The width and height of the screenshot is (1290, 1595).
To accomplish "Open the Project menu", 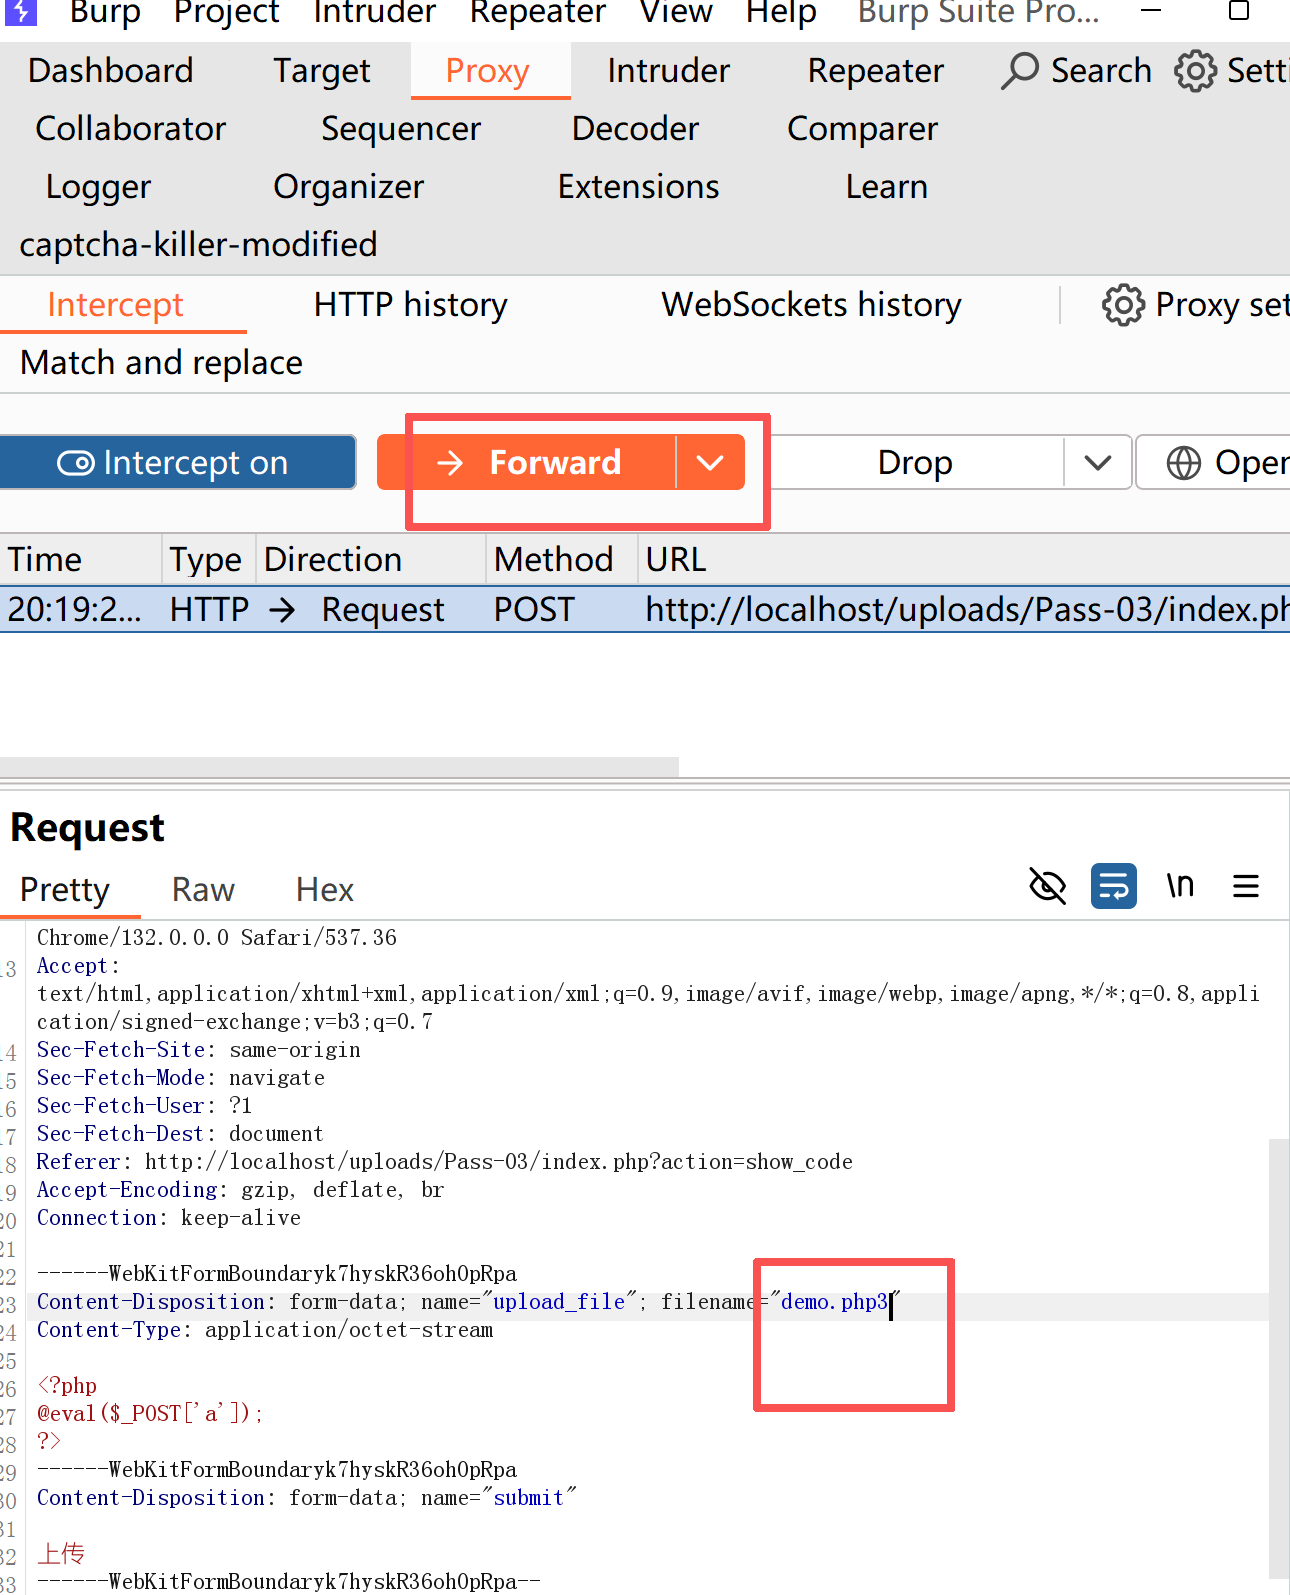I will pyautogui.click(x=226, y=12).
